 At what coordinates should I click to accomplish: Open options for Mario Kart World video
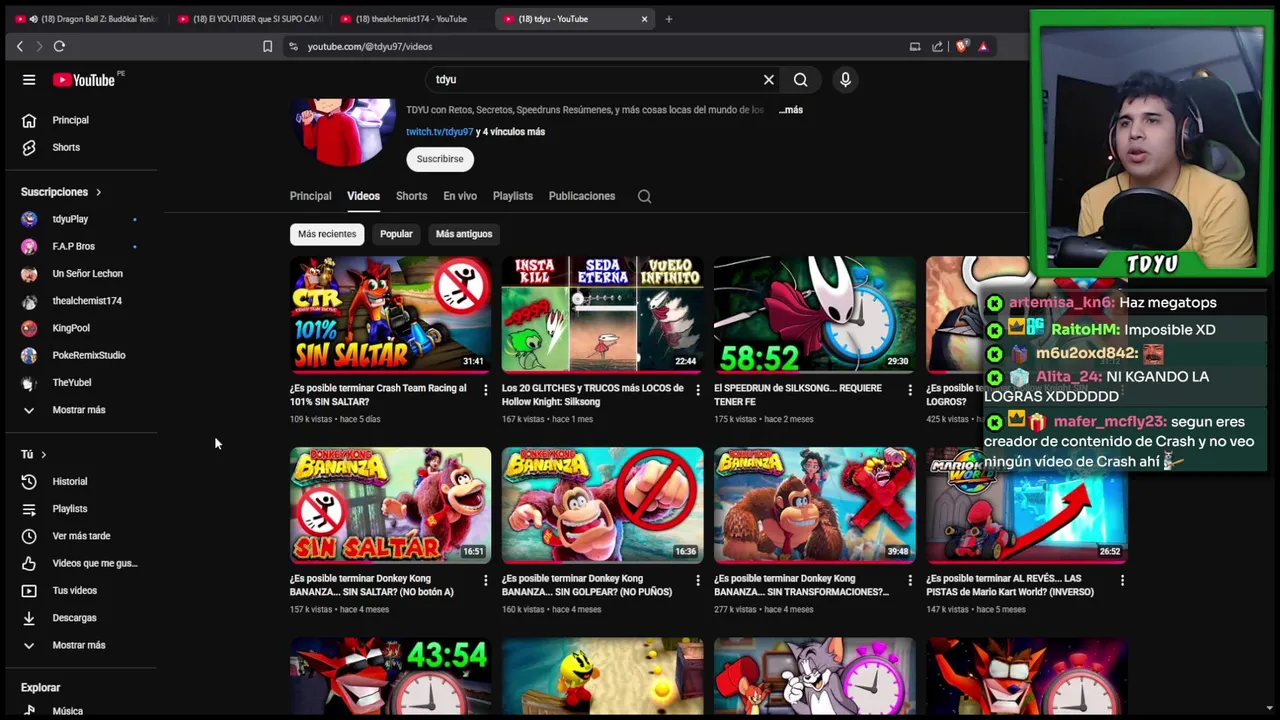tap(1122, 580)
